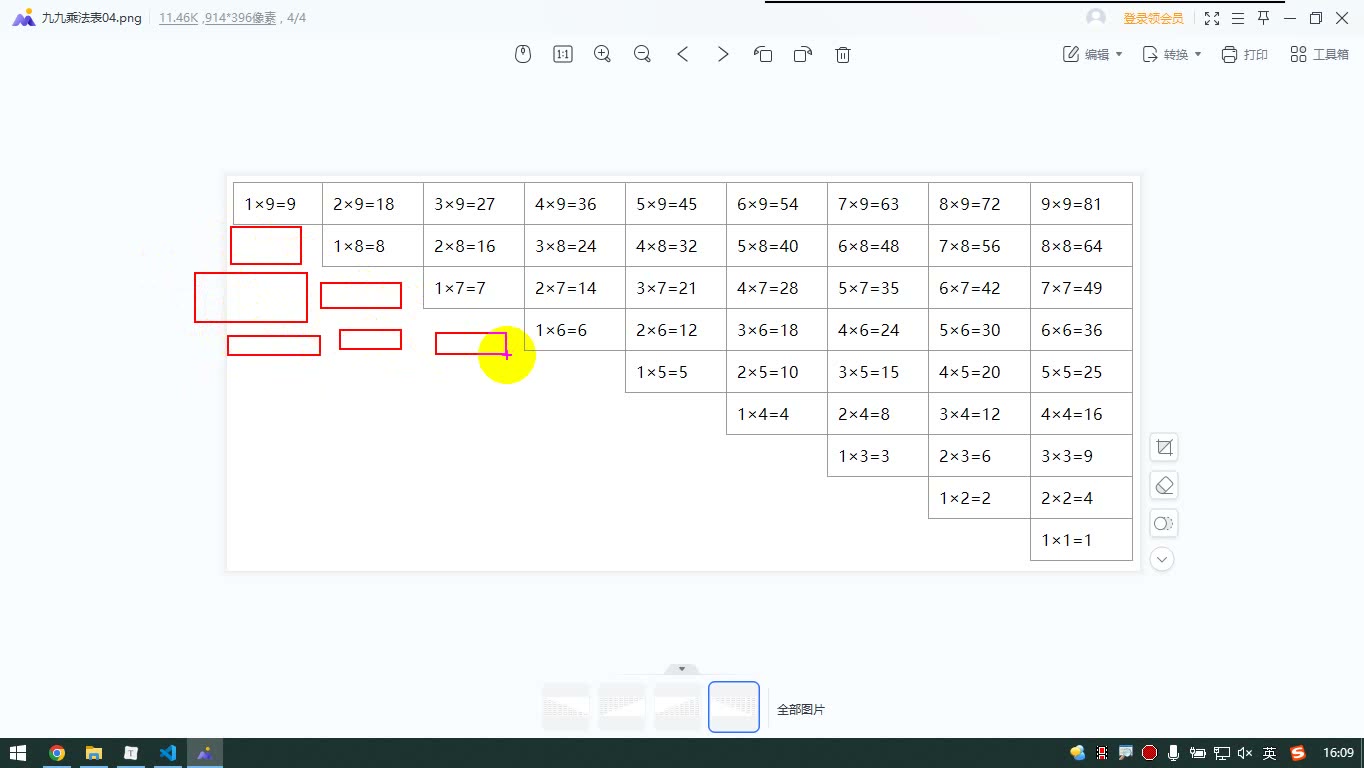Expand the side tool panel chevron
The height and width of the screenshot is (768, 1364).
tap(1162, 559)
